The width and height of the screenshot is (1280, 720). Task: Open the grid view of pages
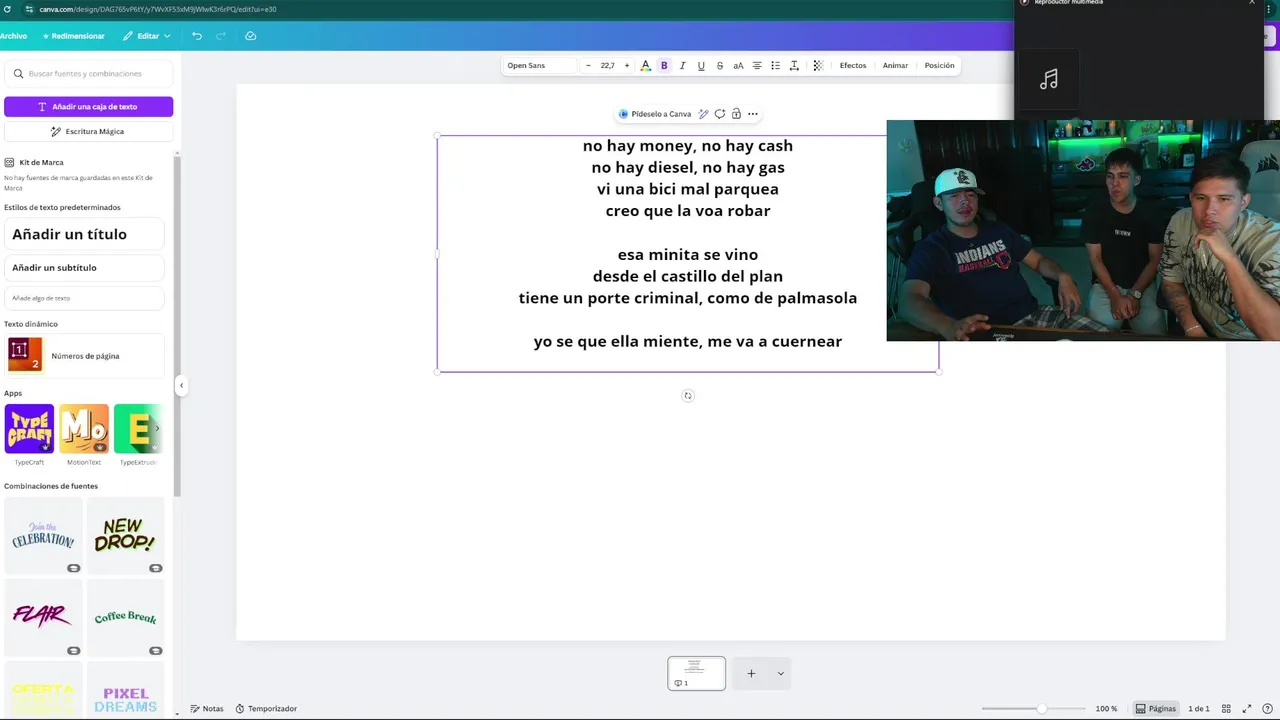click(x=1226, y=709)
